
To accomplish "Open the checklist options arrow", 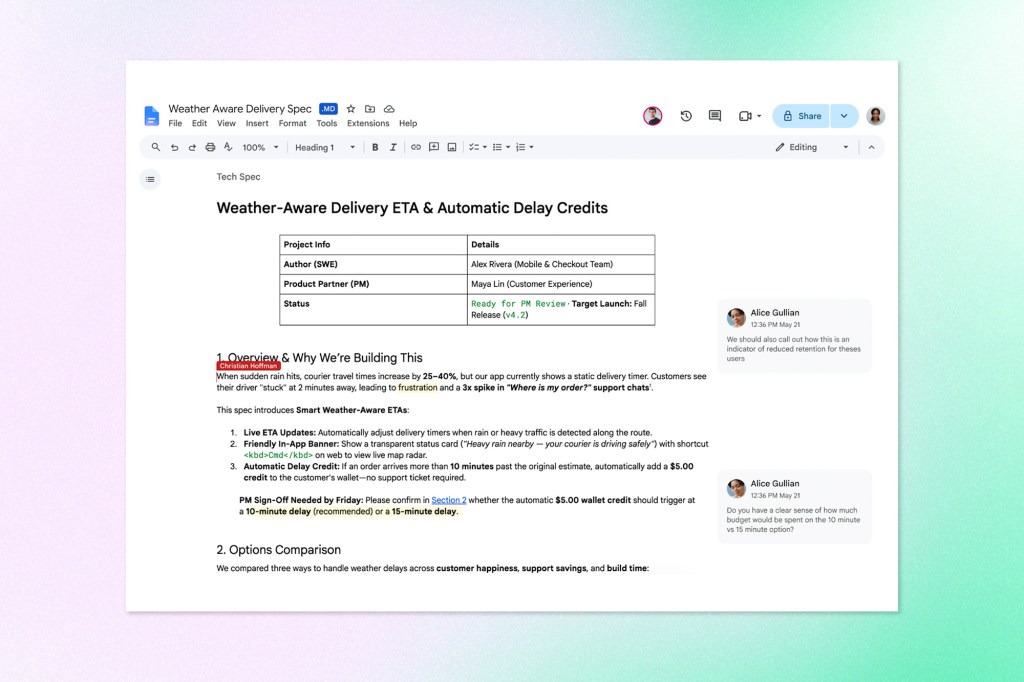I will (485, 147).
